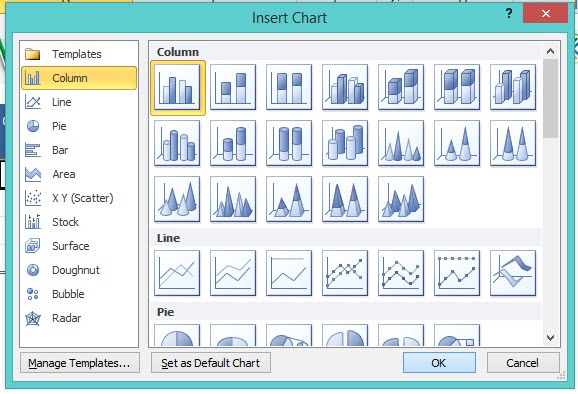Close the Insert Chart dialog

click(x=546, y=14)
